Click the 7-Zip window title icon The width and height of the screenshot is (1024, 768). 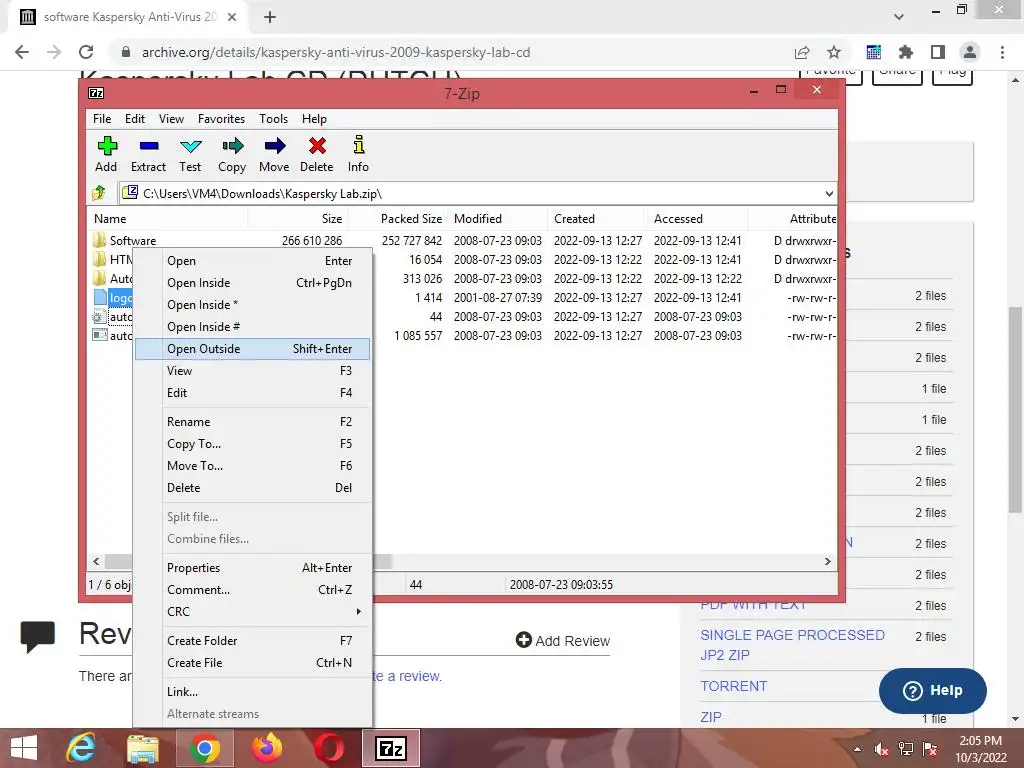point(96,93)
